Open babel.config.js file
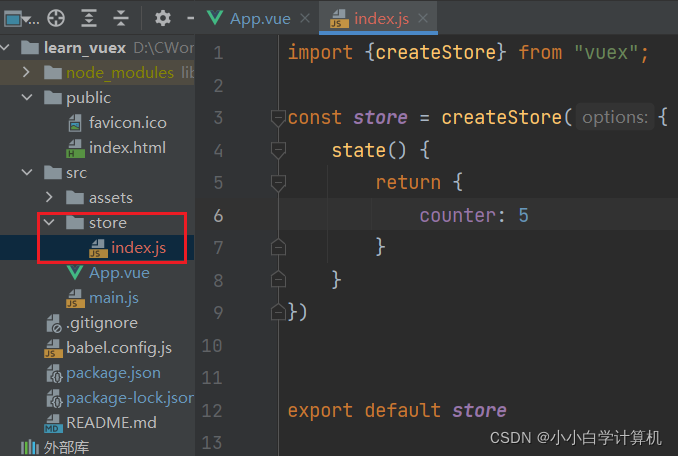This screenshot has height=456, width=678. pyautogui.click(x=119, y=348)
